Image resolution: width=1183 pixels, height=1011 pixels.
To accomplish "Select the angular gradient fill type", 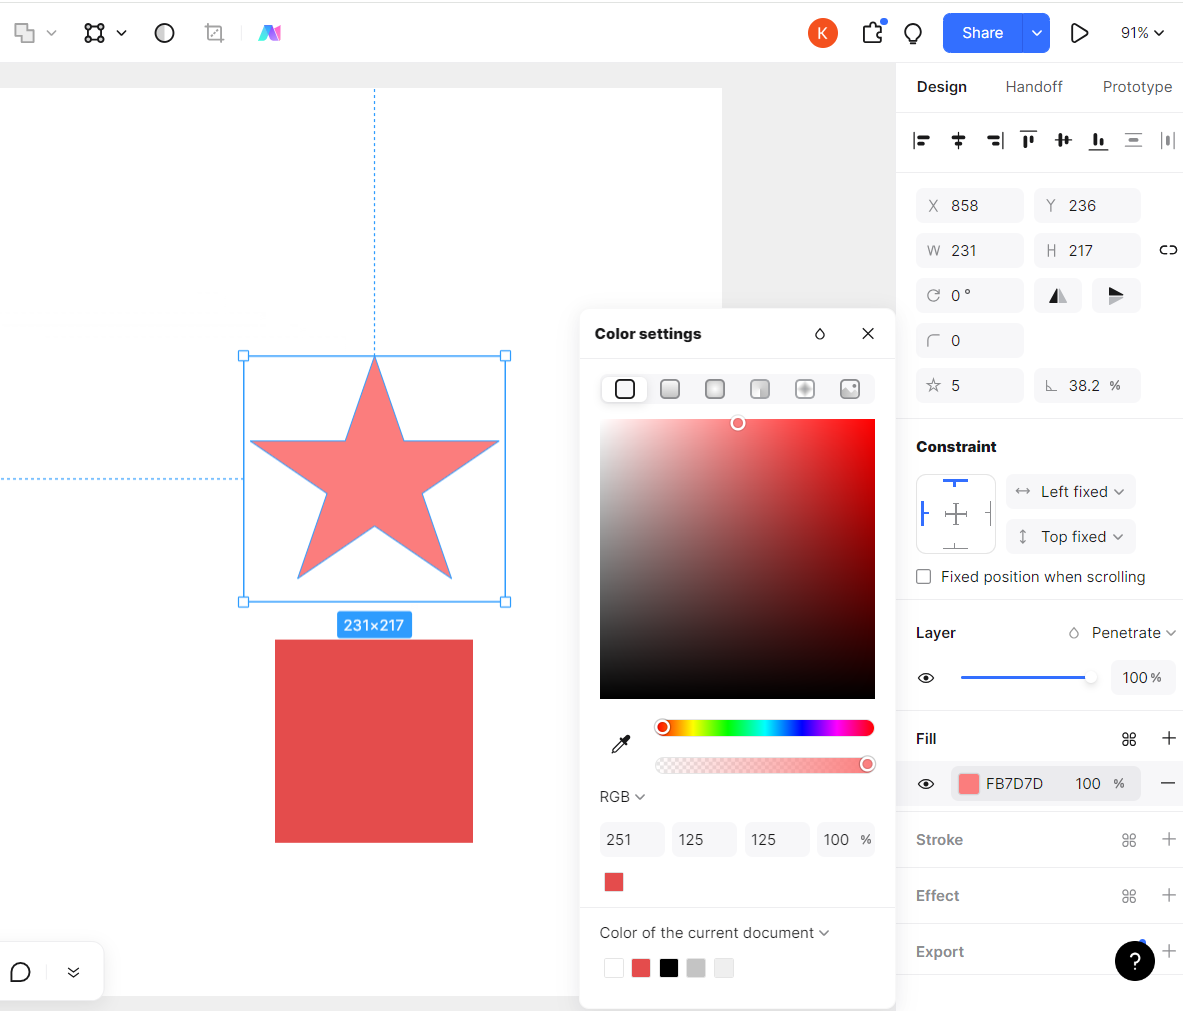I will point(760,389).
